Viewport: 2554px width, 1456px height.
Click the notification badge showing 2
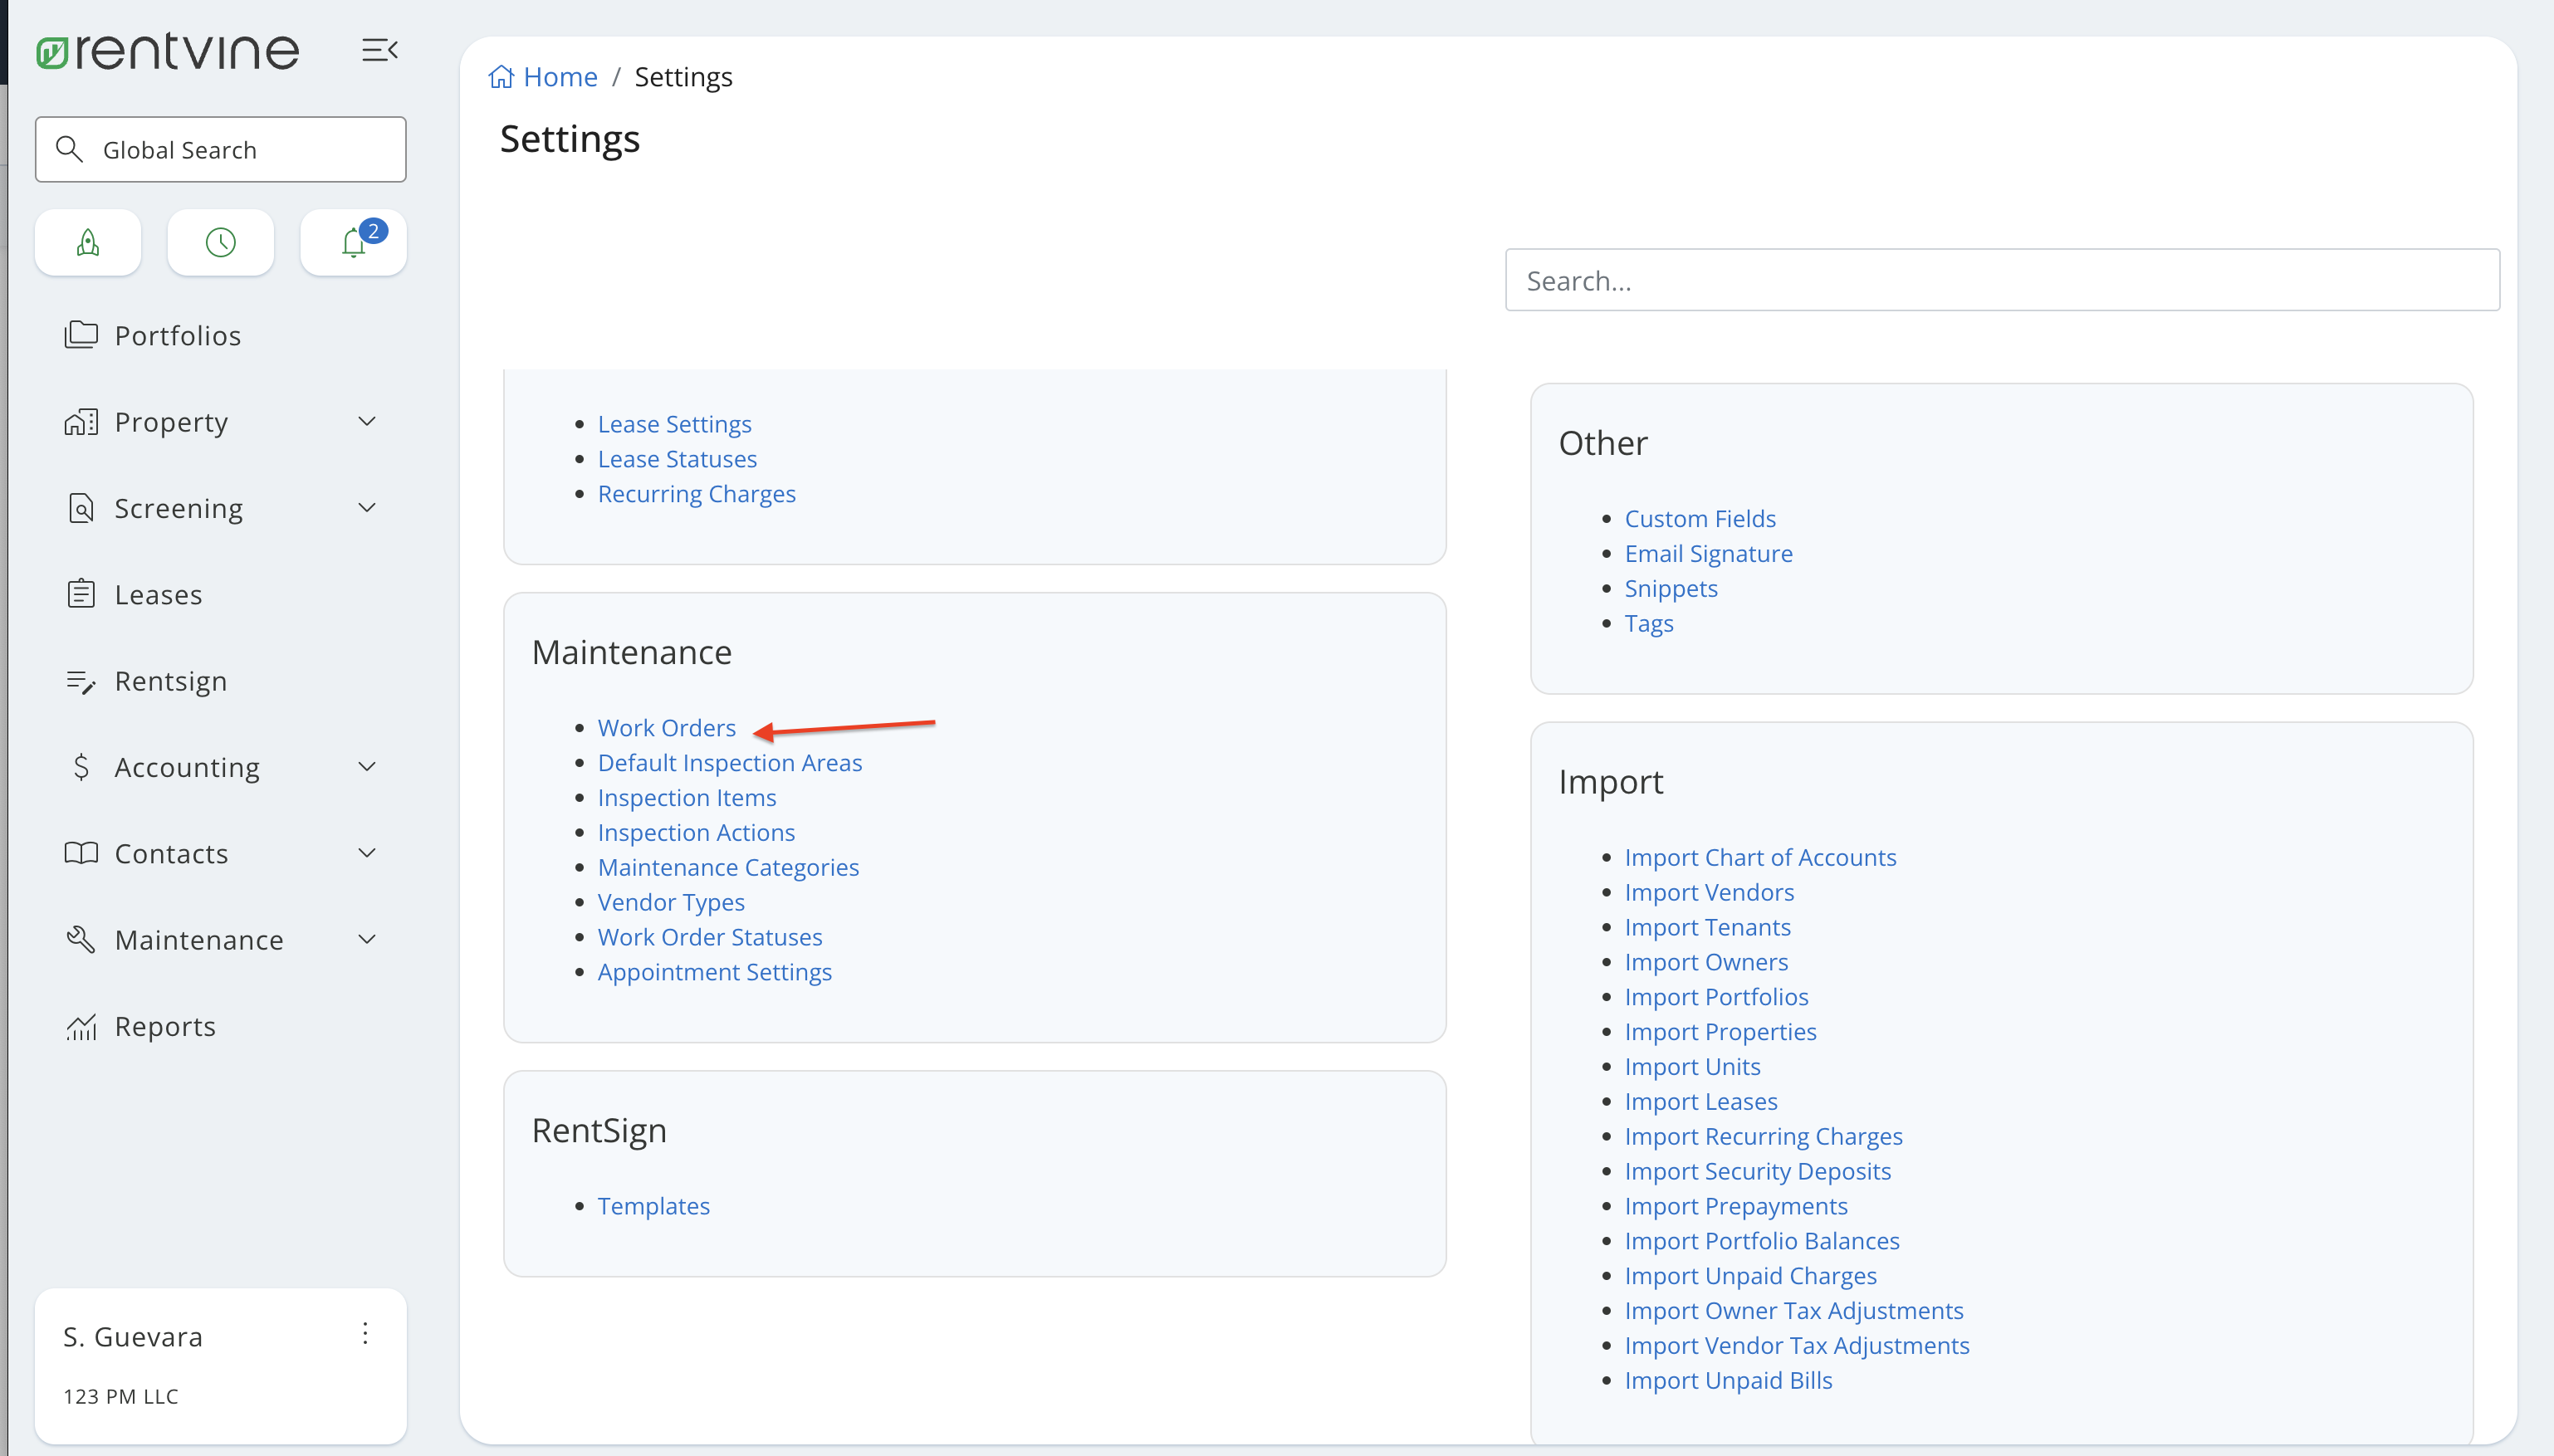click(373, 230)
